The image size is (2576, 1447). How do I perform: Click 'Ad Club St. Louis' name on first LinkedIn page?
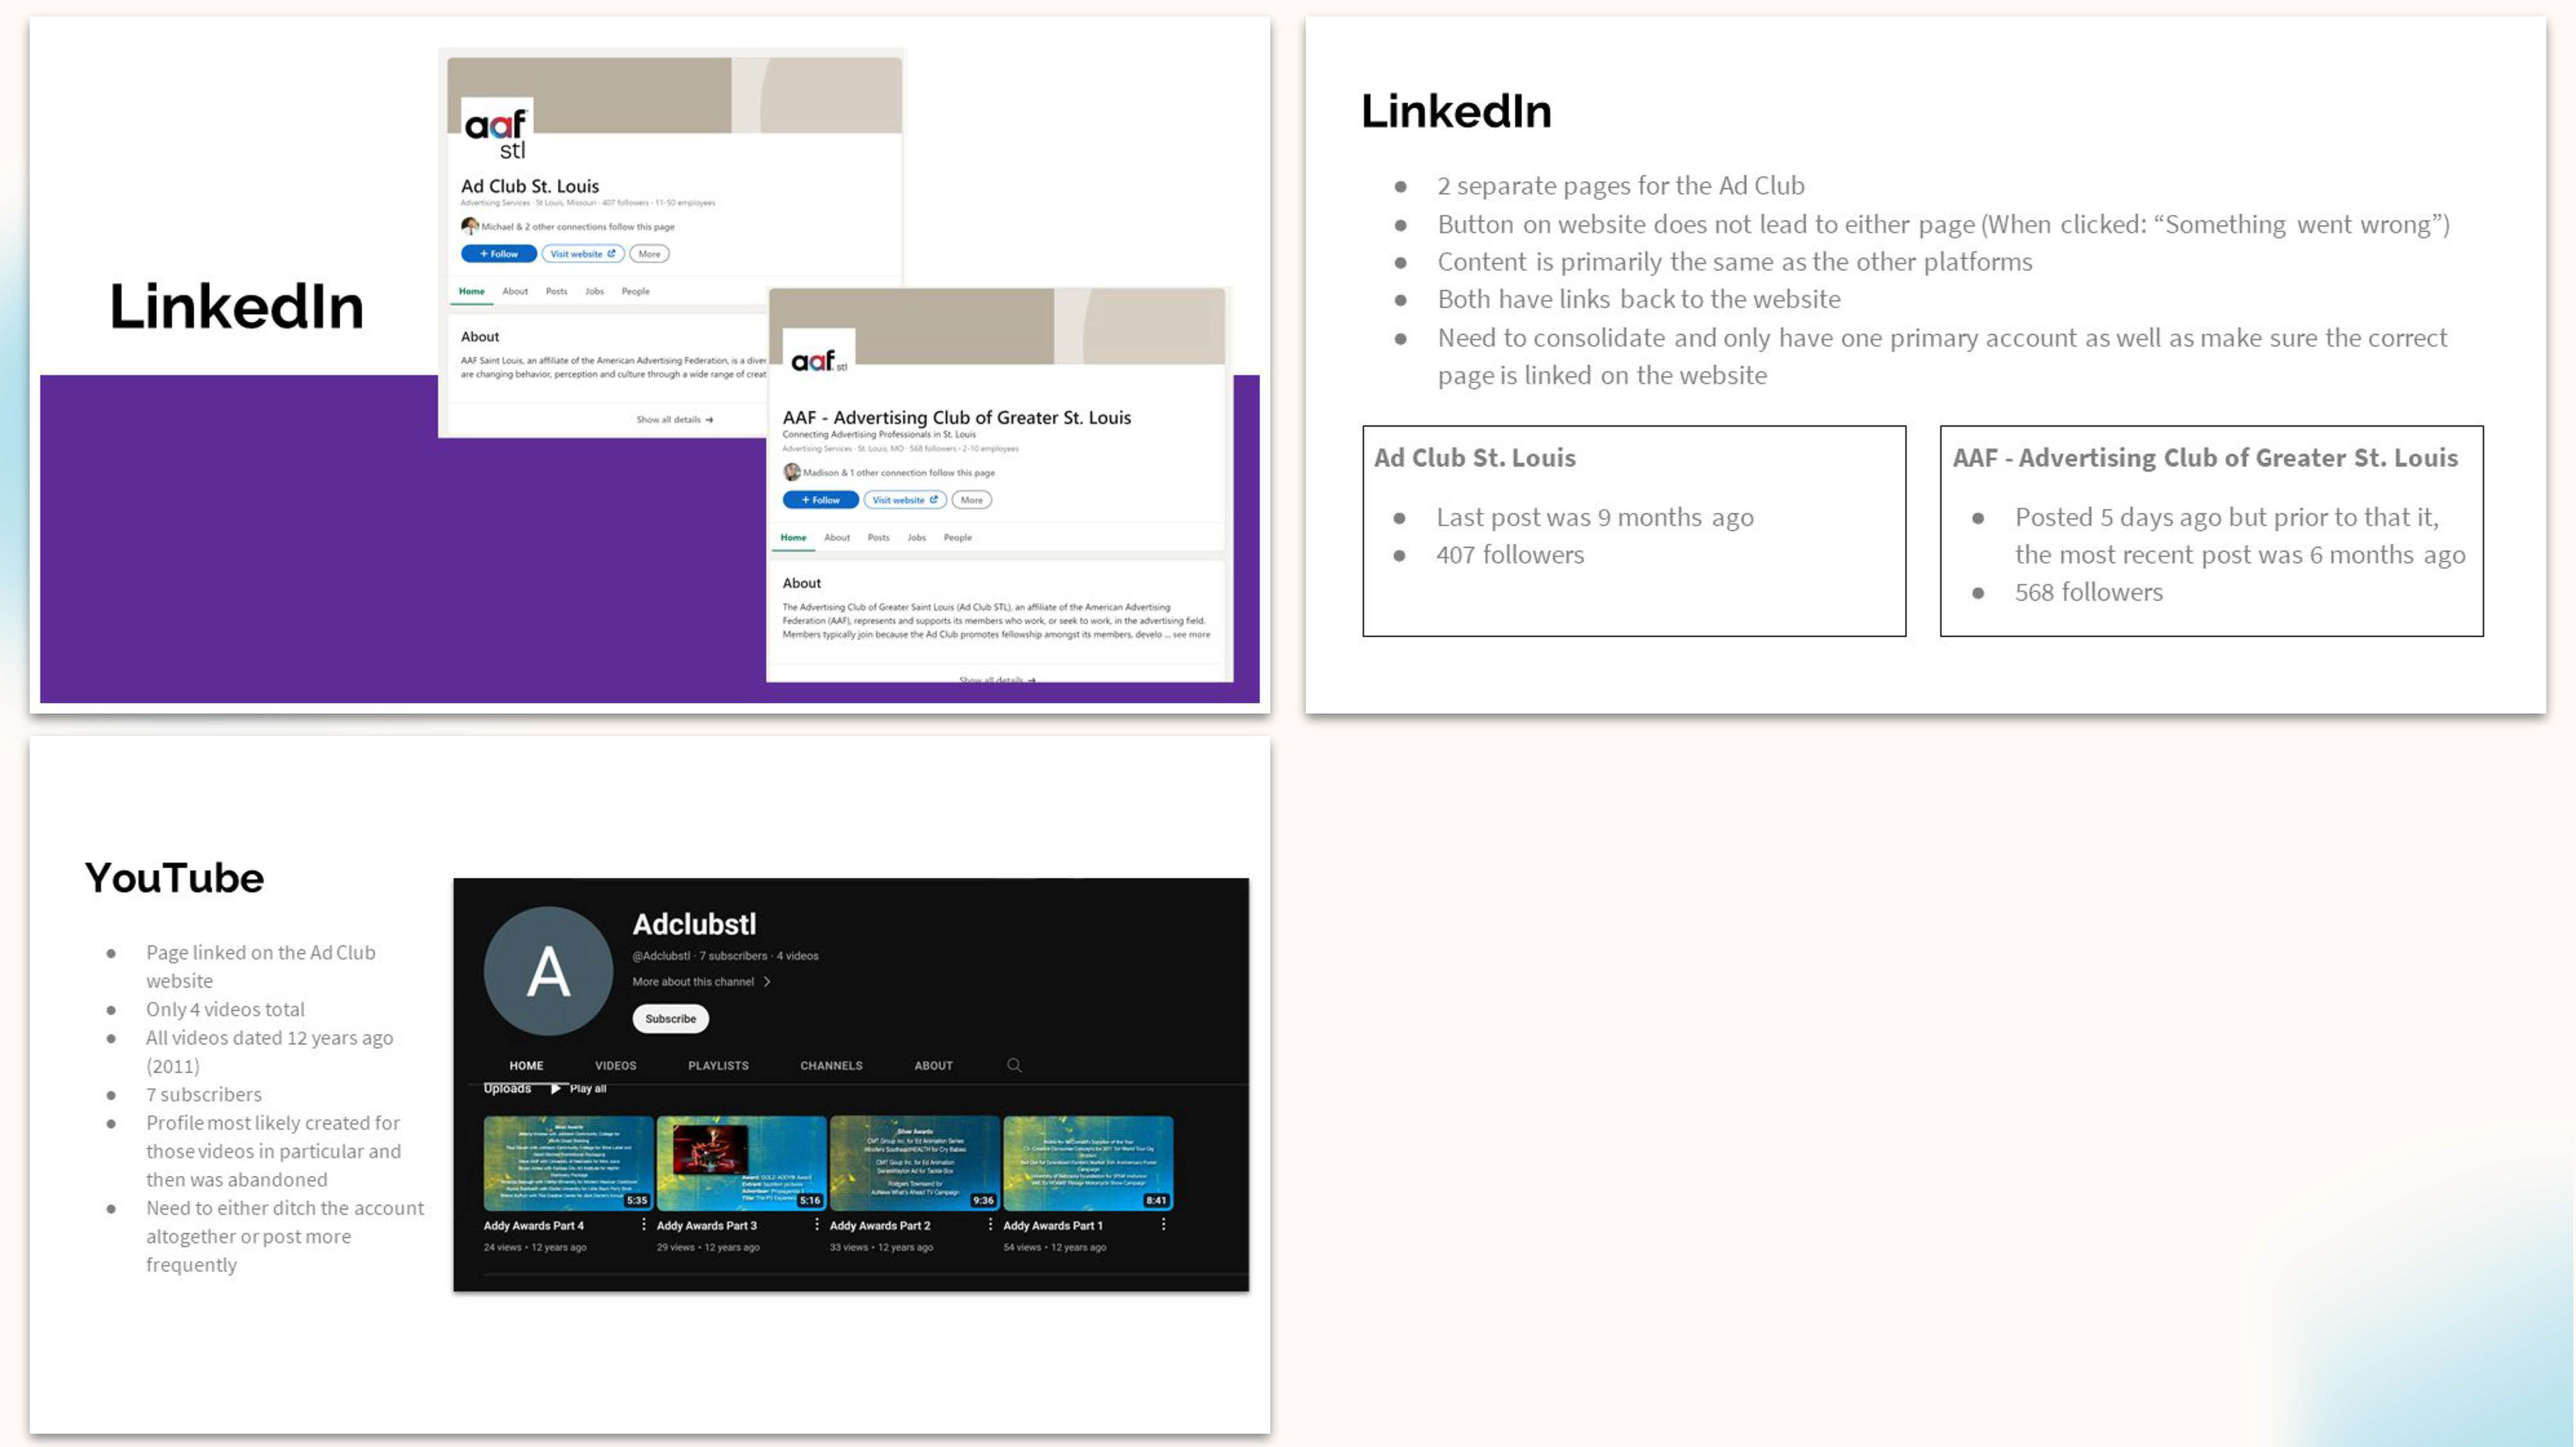pos(530,186)
